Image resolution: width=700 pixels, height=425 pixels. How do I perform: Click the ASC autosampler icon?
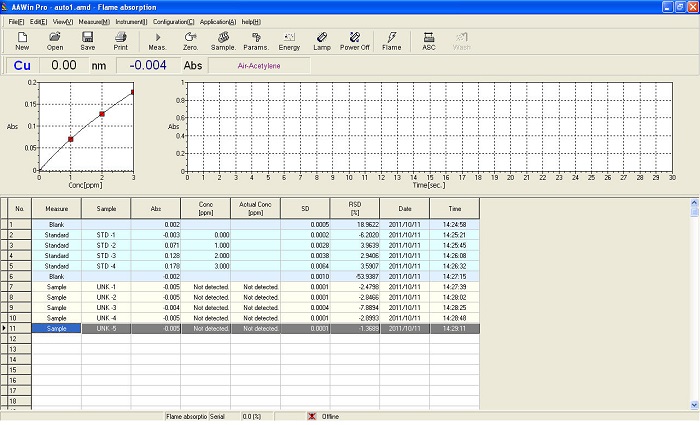[x=429, y=41]
